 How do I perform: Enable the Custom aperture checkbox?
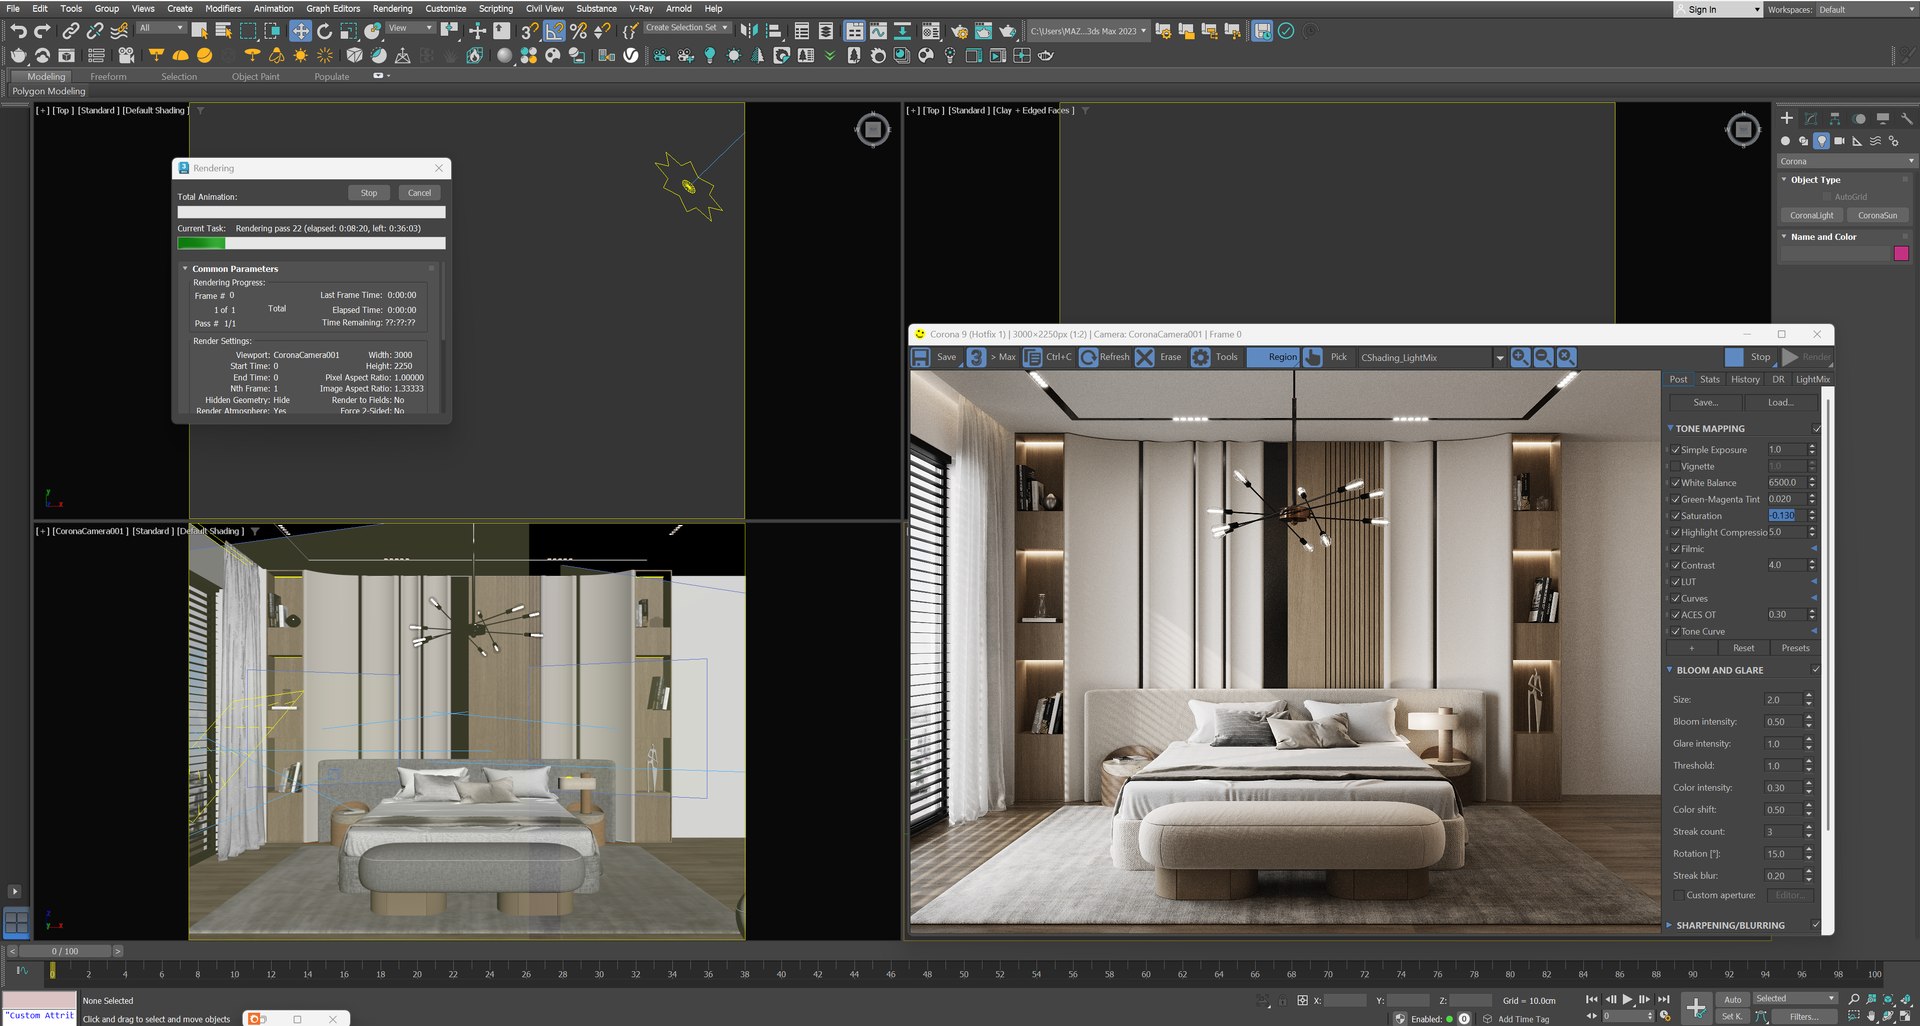click(x=1679, y=895)
